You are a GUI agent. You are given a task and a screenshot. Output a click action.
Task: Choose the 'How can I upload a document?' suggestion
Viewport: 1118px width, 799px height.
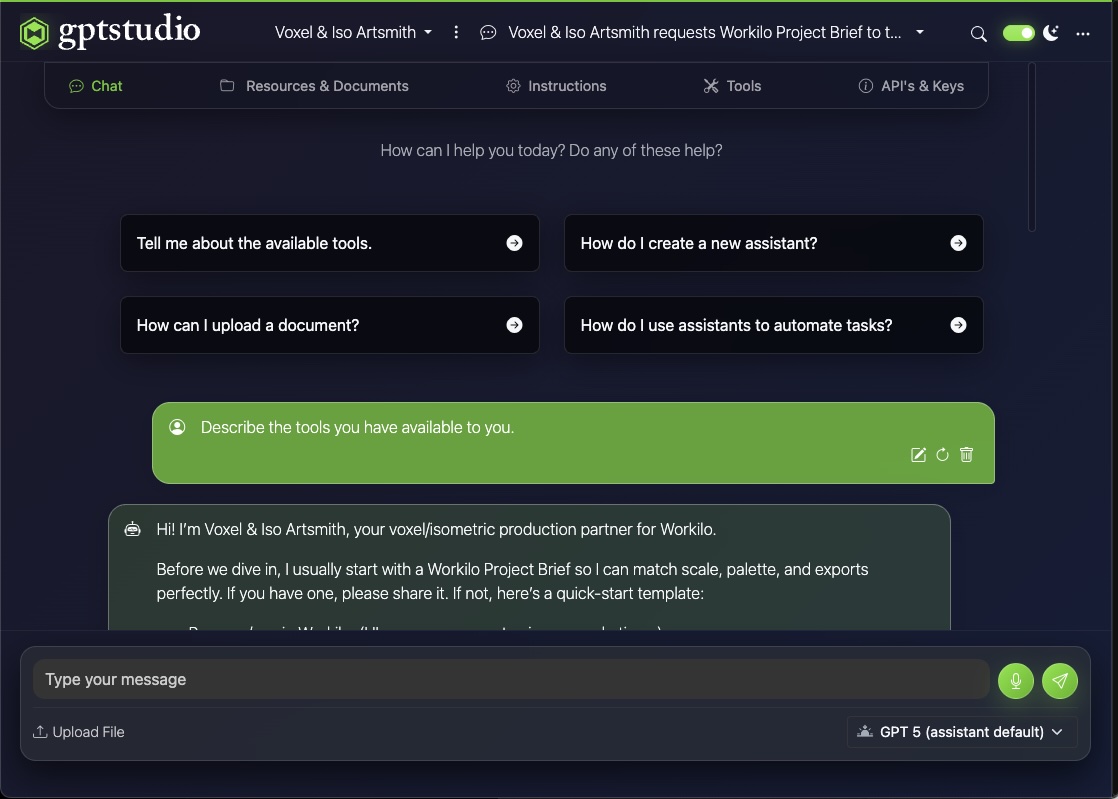click(x=329, y=325)
